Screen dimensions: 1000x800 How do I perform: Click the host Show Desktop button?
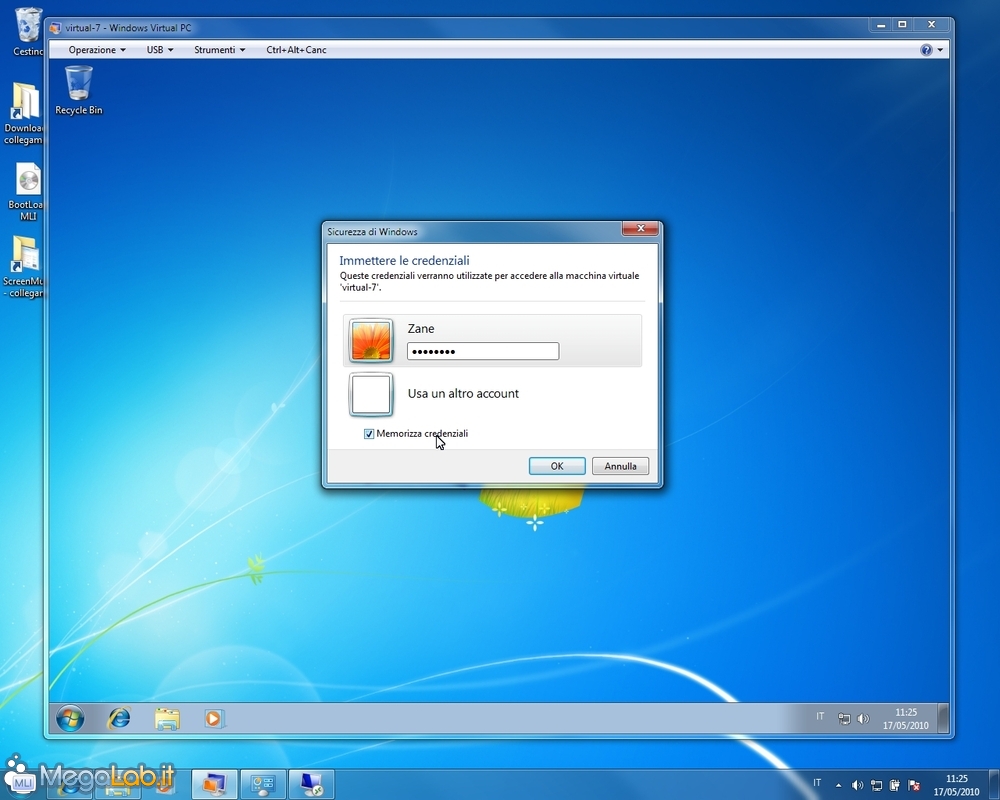point(995,785)
